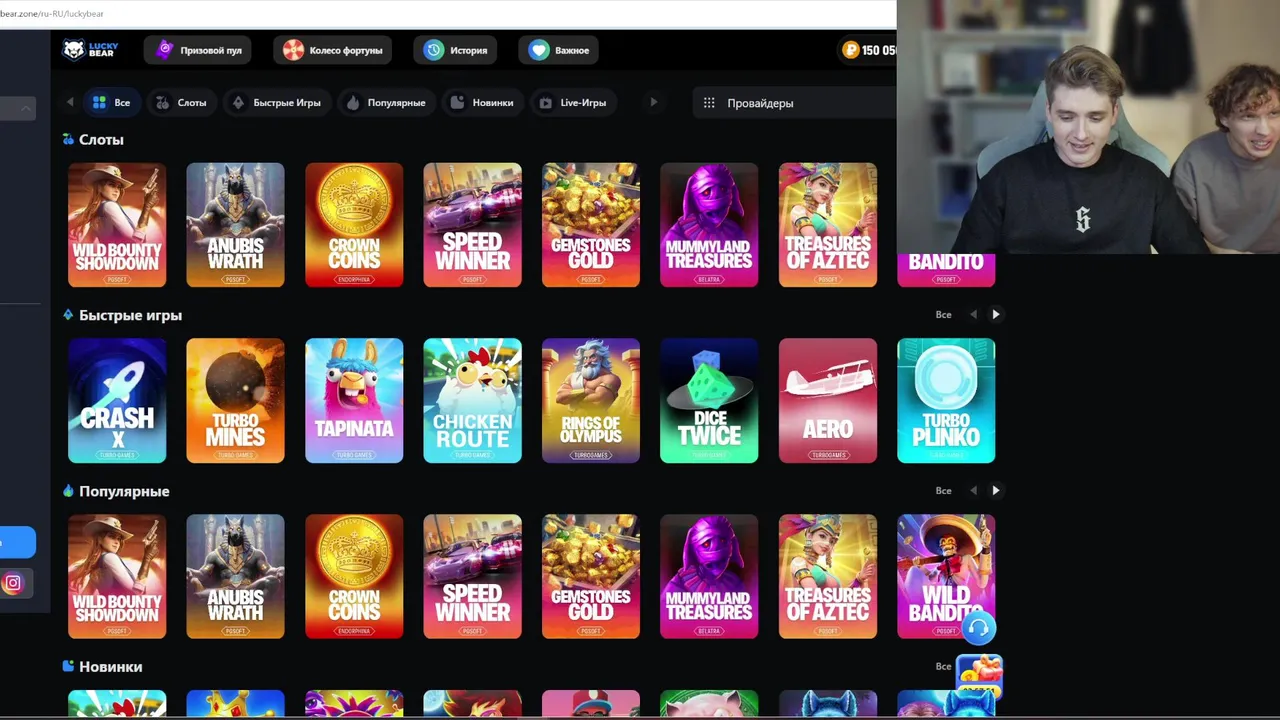This screenshot has width=1280, height=720.
Task: Open the Aero game
Action: [x=828, y=401]
